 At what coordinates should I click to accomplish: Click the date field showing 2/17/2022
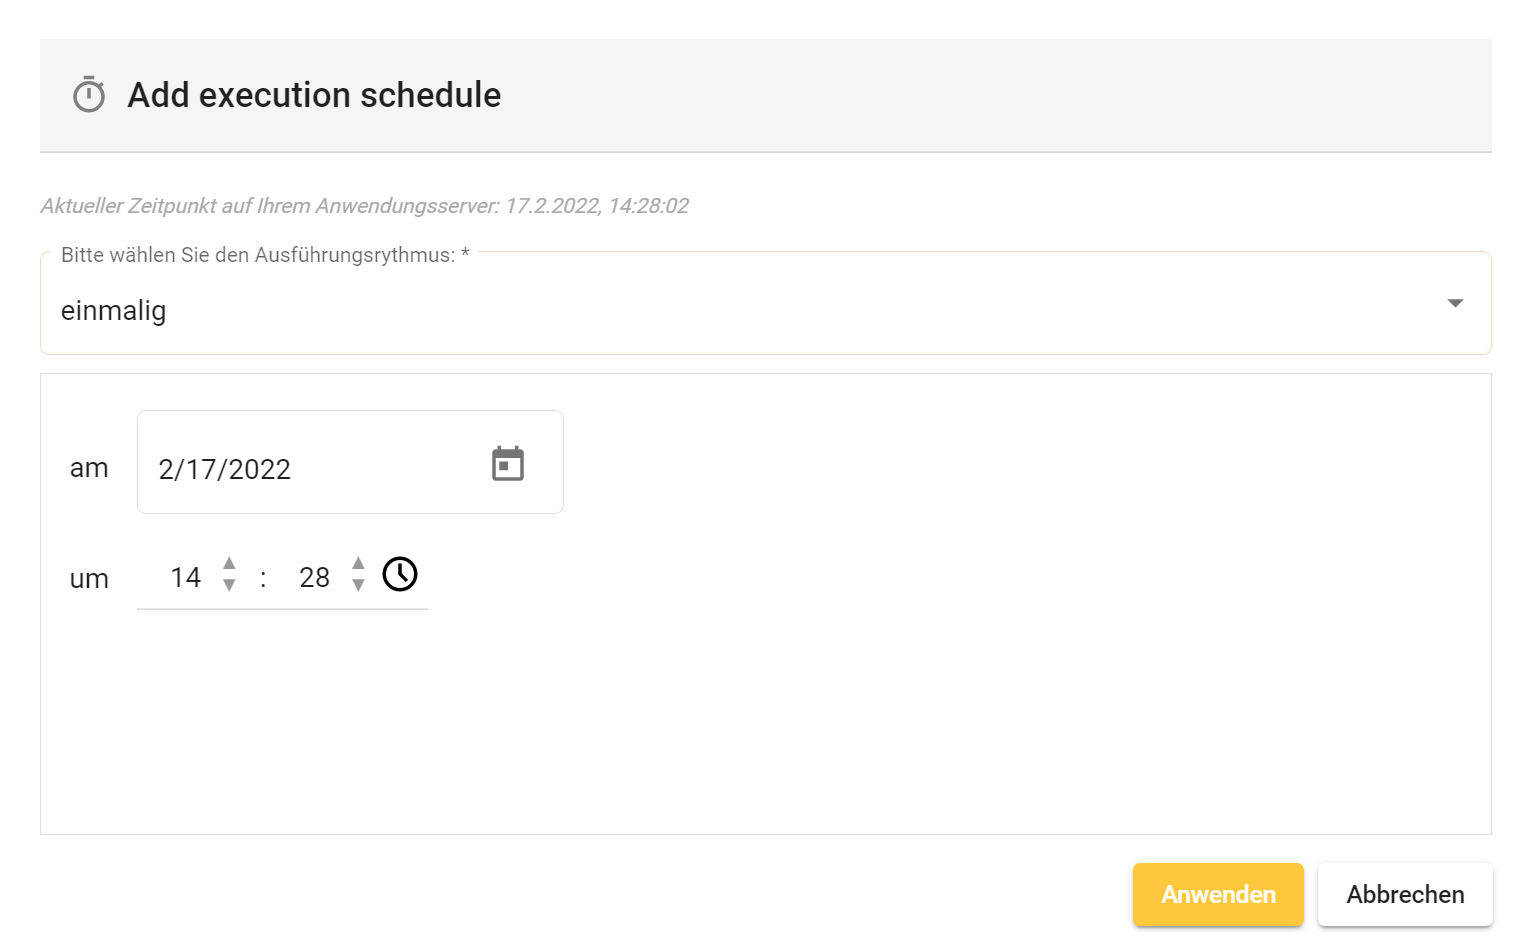click(300, 468)
